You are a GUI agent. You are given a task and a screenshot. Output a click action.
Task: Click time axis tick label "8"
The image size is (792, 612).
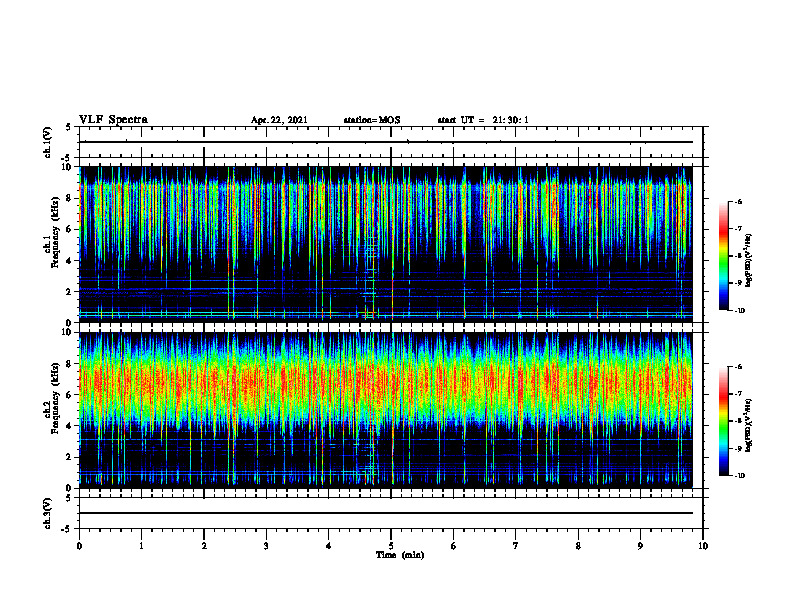pyautogui.click(x=578, y=546)
